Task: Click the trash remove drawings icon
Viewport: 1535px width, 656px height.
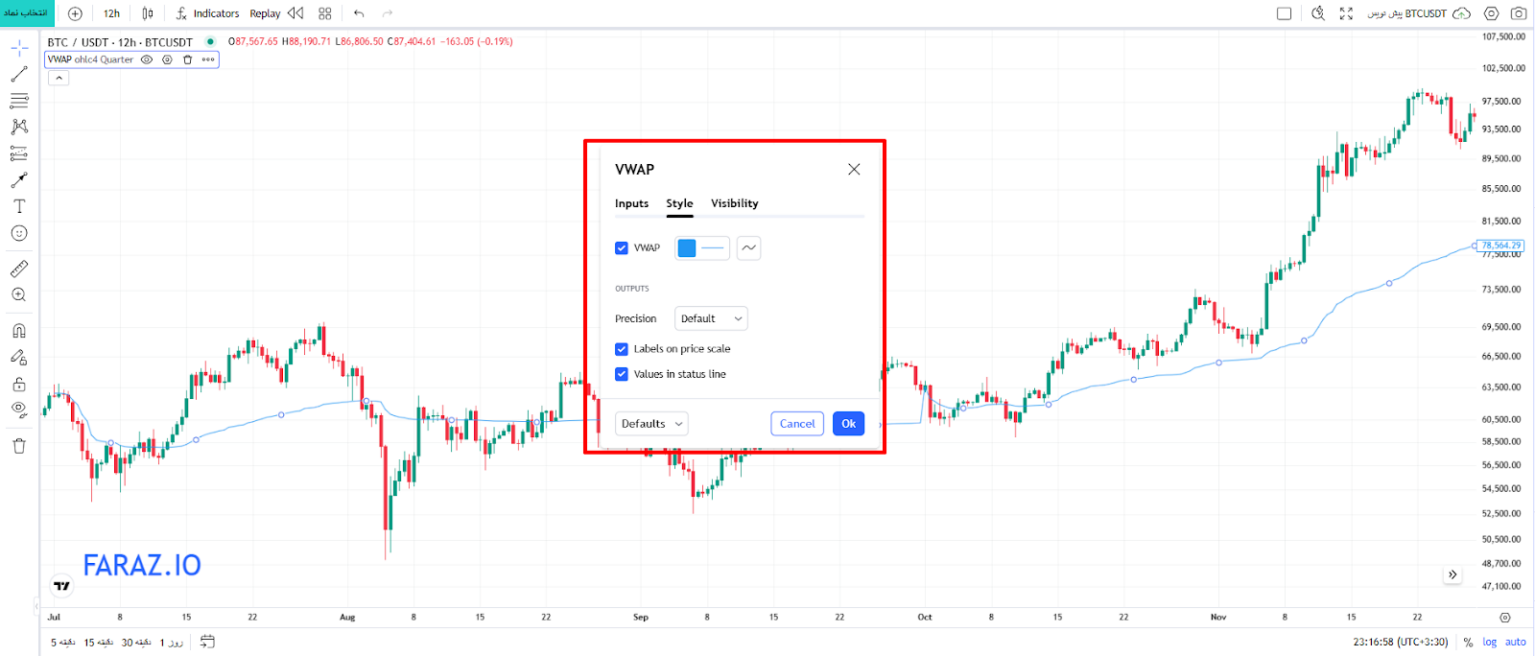Action: 19,446
